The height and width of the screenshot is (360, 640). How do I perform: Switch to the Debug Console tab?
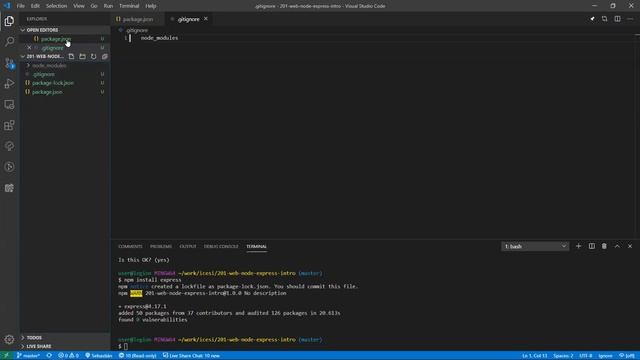click(221, 246)
